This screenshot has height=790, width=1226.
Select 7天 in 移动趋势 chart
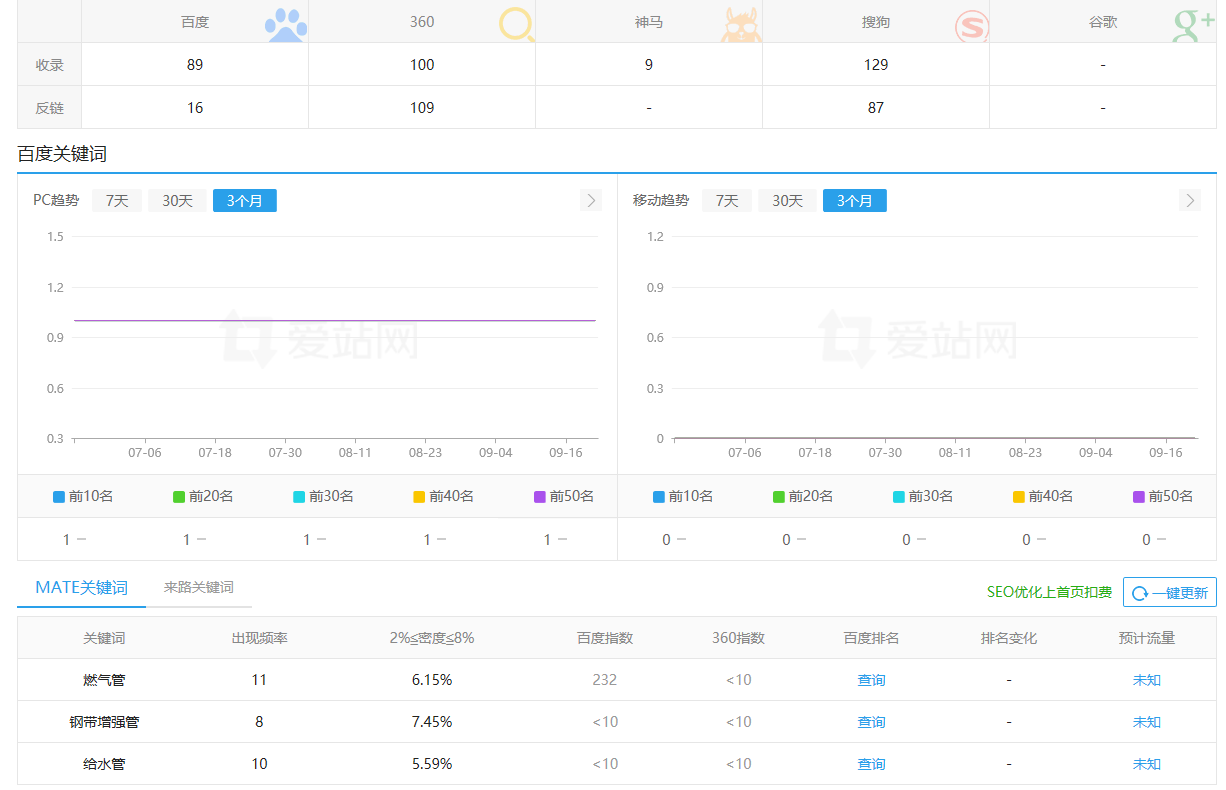pos(727,200)
